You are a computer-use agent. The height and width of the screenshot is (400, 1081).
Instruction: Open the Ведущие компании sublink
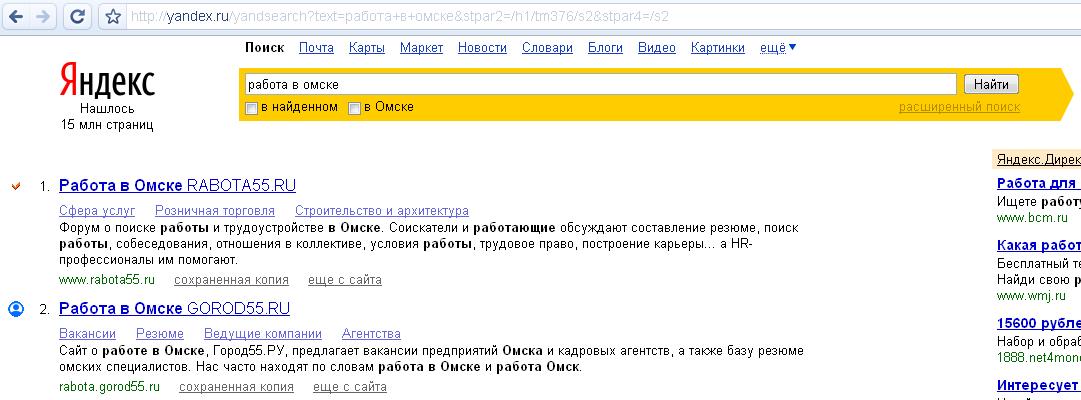[x=263, y=334]
